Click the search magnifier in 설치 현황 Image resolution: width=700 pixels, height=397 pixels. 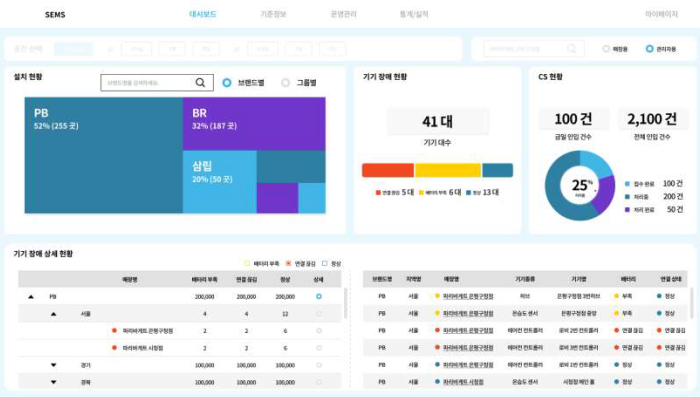(200, 83)
